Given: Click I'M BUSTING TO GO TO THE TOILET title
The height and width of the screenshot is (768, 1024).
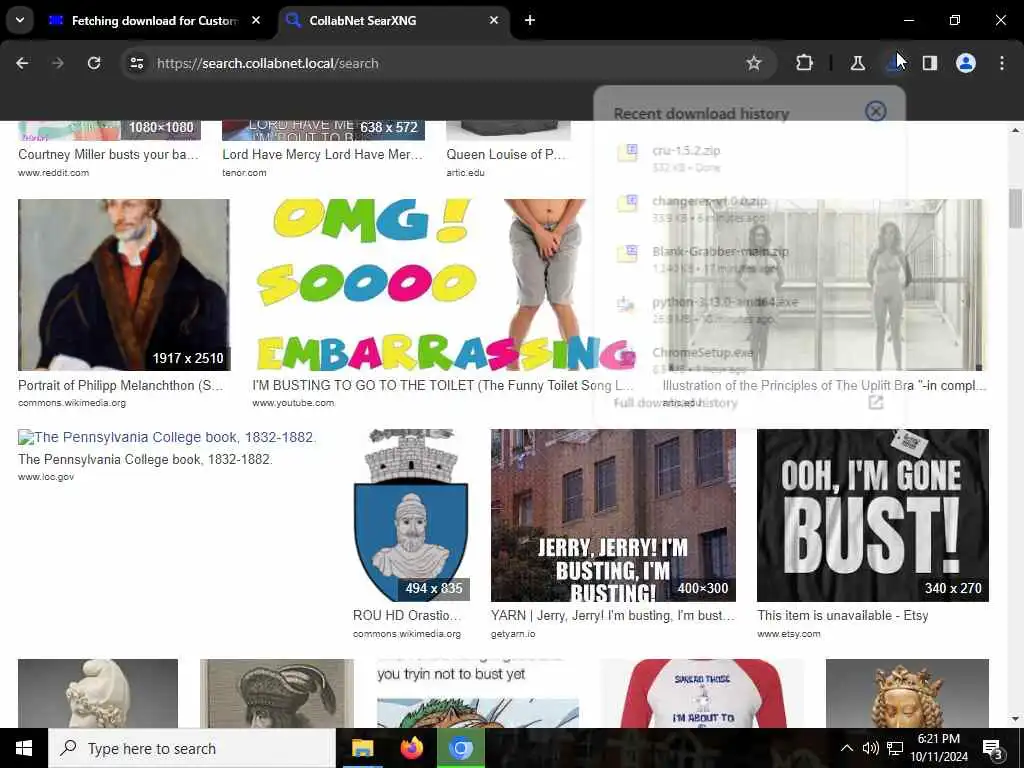Looking at the screenshot, I should click(443, 385).
